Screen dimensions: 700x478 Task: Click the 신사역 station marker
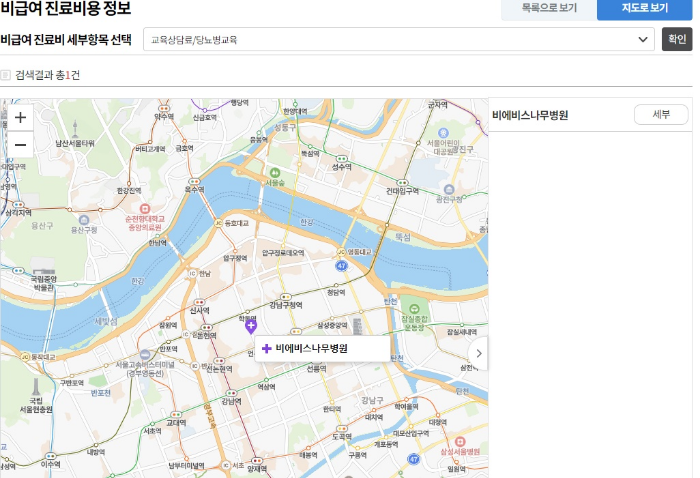tap(199, 302)
